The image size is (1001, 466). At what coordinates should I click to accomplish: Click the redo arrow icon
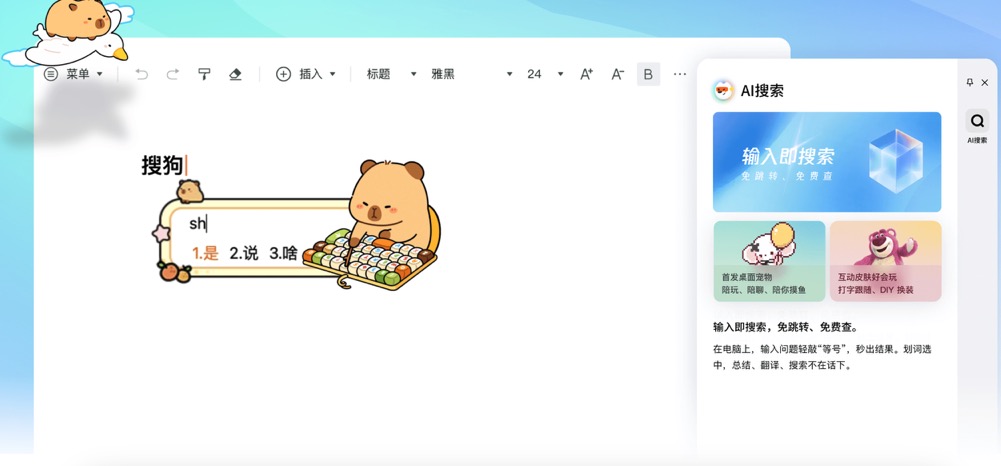172,74
